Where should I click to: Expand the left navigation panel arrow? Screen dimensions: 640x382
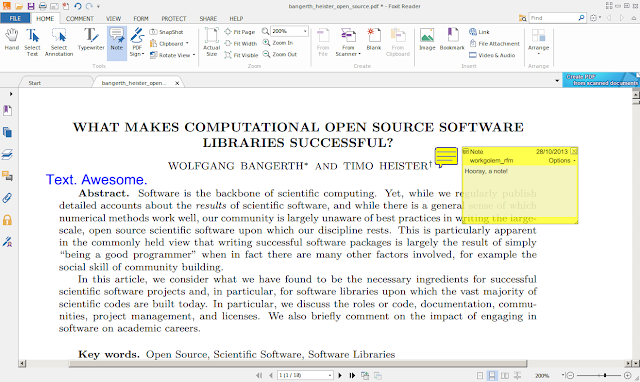(x=11, y=94)
